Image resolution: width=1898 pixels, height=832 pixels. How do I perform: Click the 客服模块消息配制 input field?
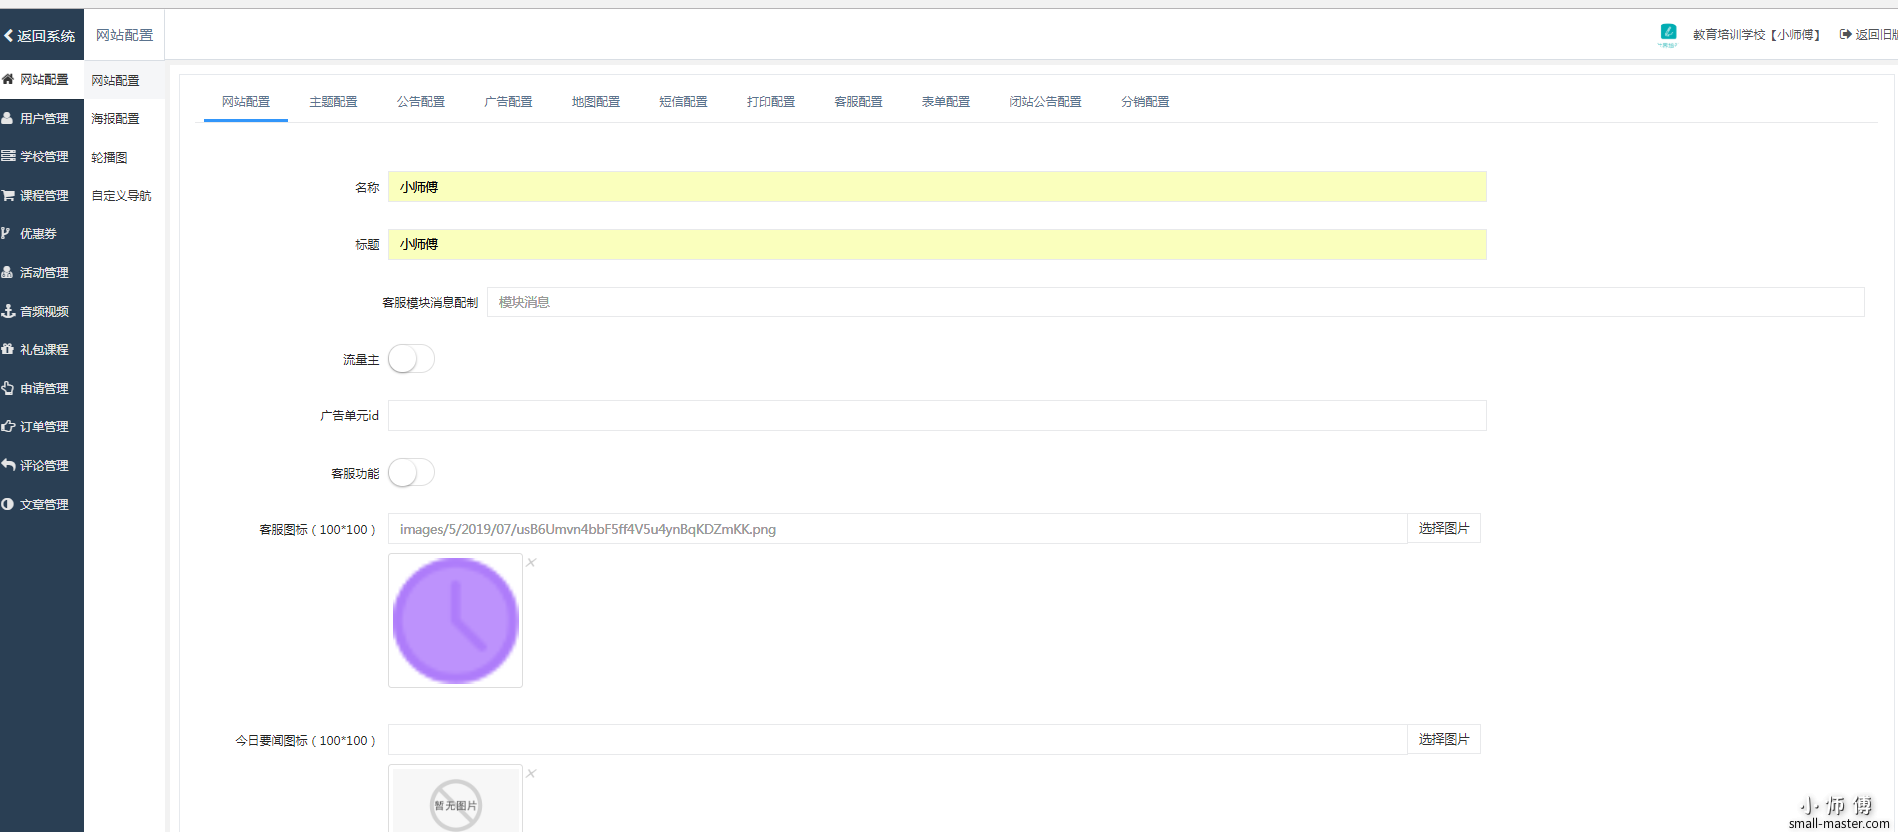point(1176,302)
